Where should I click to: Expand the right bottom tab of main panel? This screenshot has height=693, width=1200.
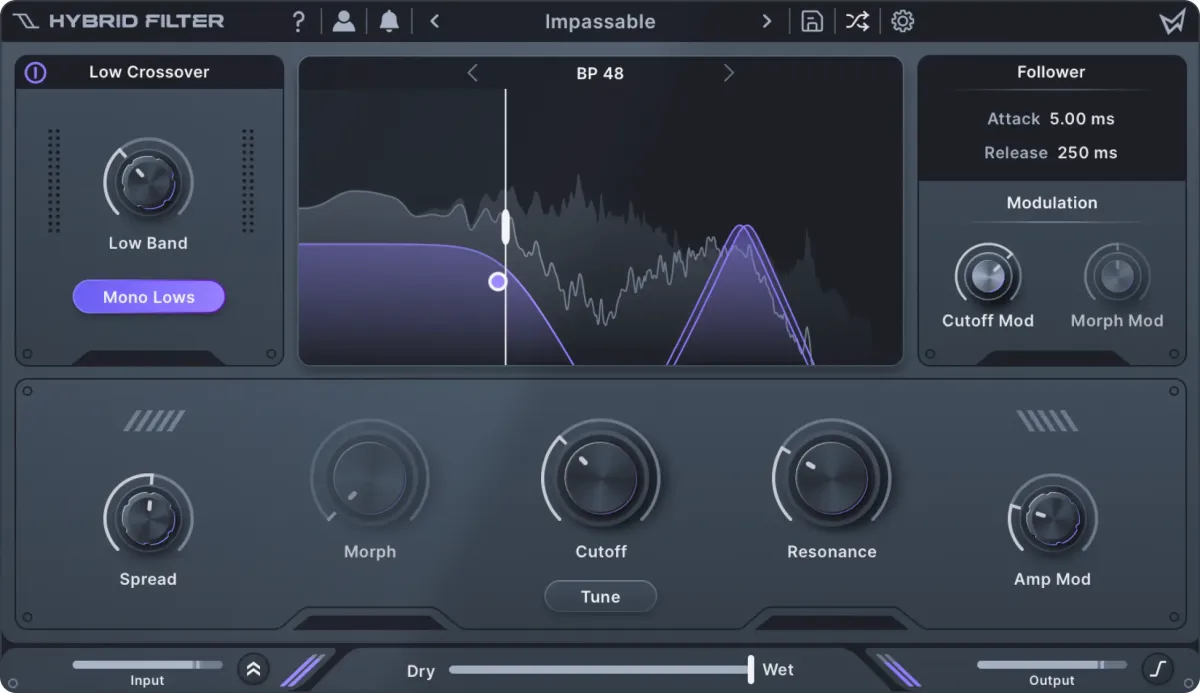point(831,622)
